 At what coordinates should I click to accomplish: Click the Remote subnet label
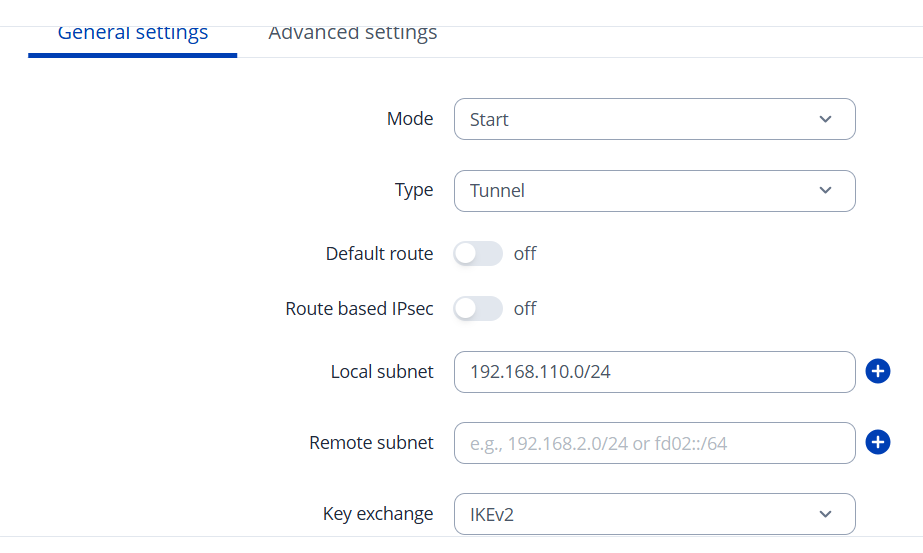pyautogui.click(x=371, y=443)
